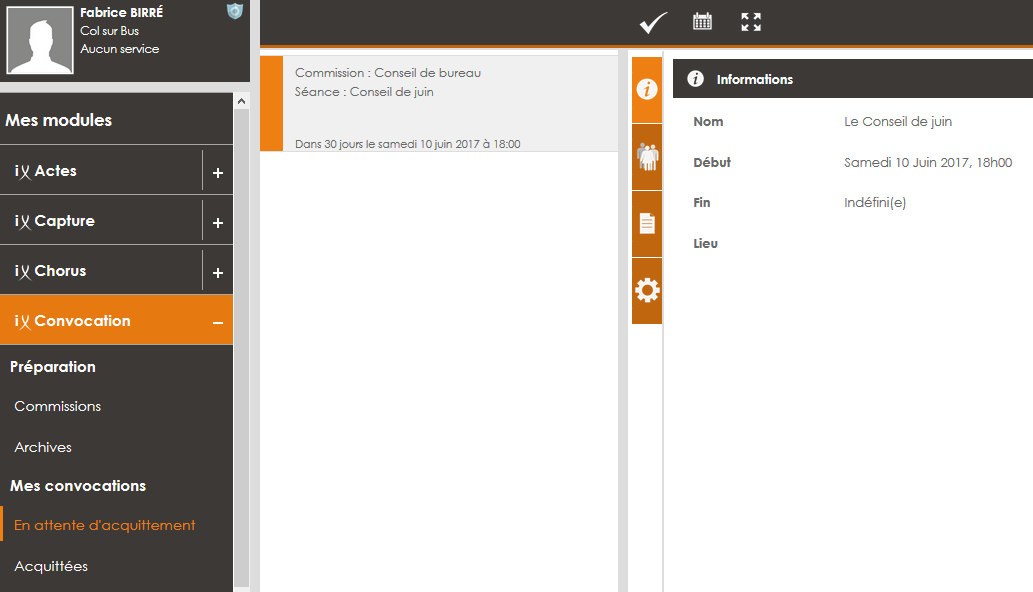Click the shield badge near user name

click(x=235, y=11)
